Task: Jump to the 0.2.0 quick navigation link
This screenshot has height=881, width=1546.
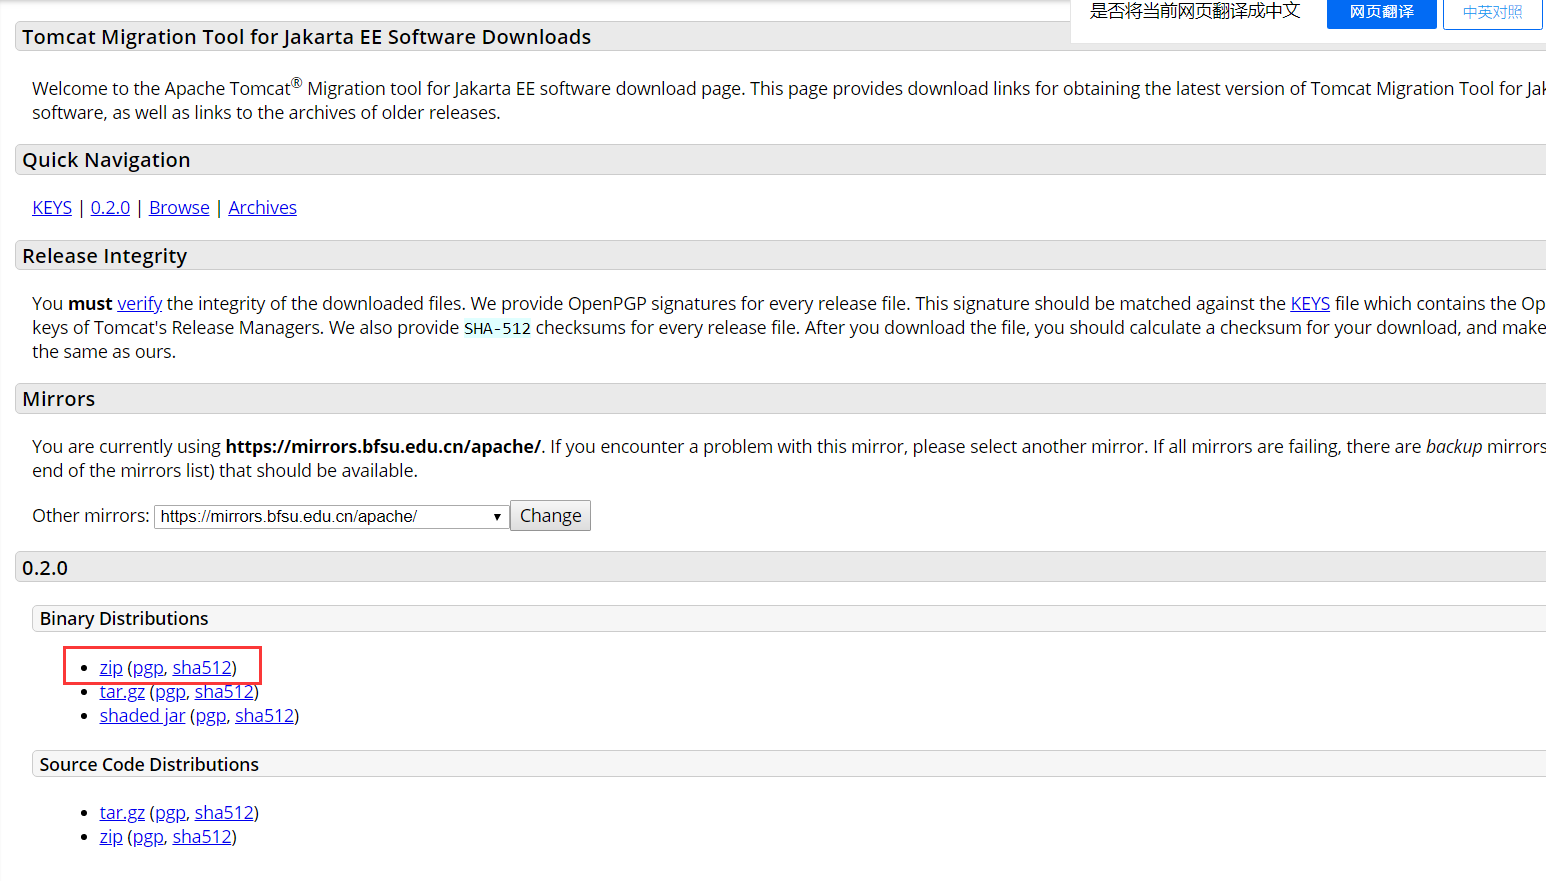Action: pos(110,208)
